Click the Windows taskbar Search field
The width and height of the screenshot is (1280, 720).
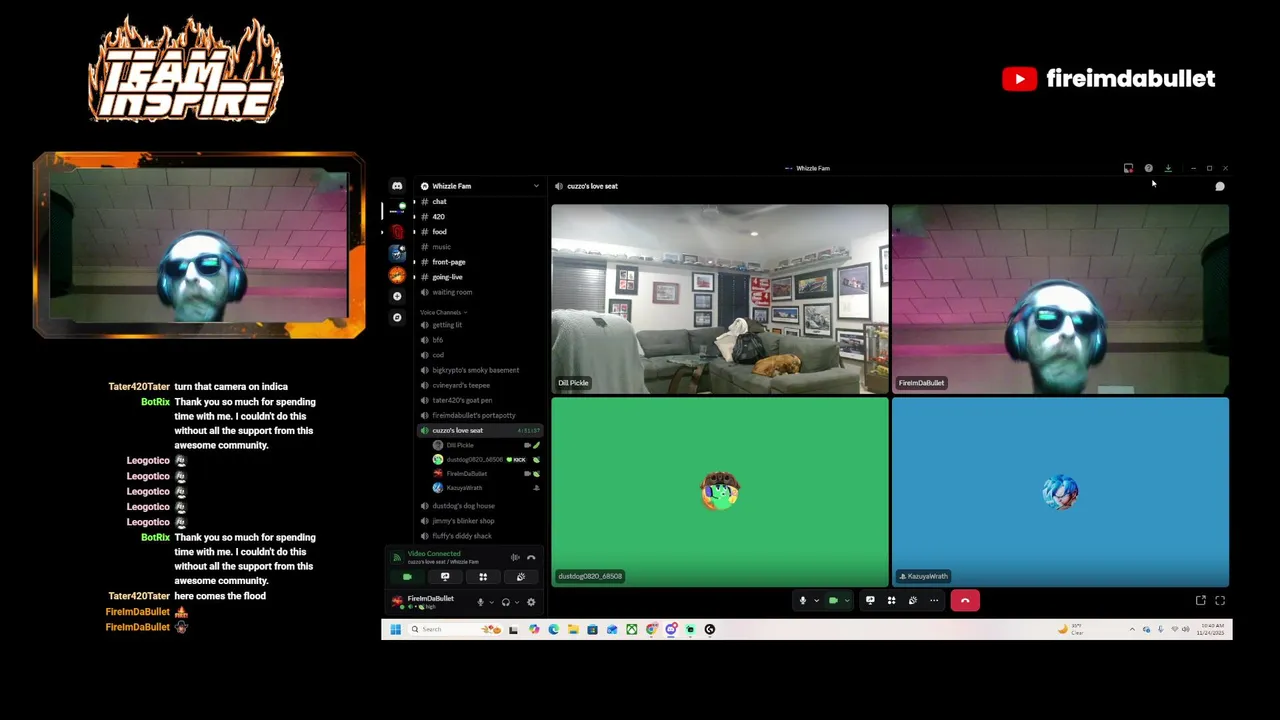(455, 629)
